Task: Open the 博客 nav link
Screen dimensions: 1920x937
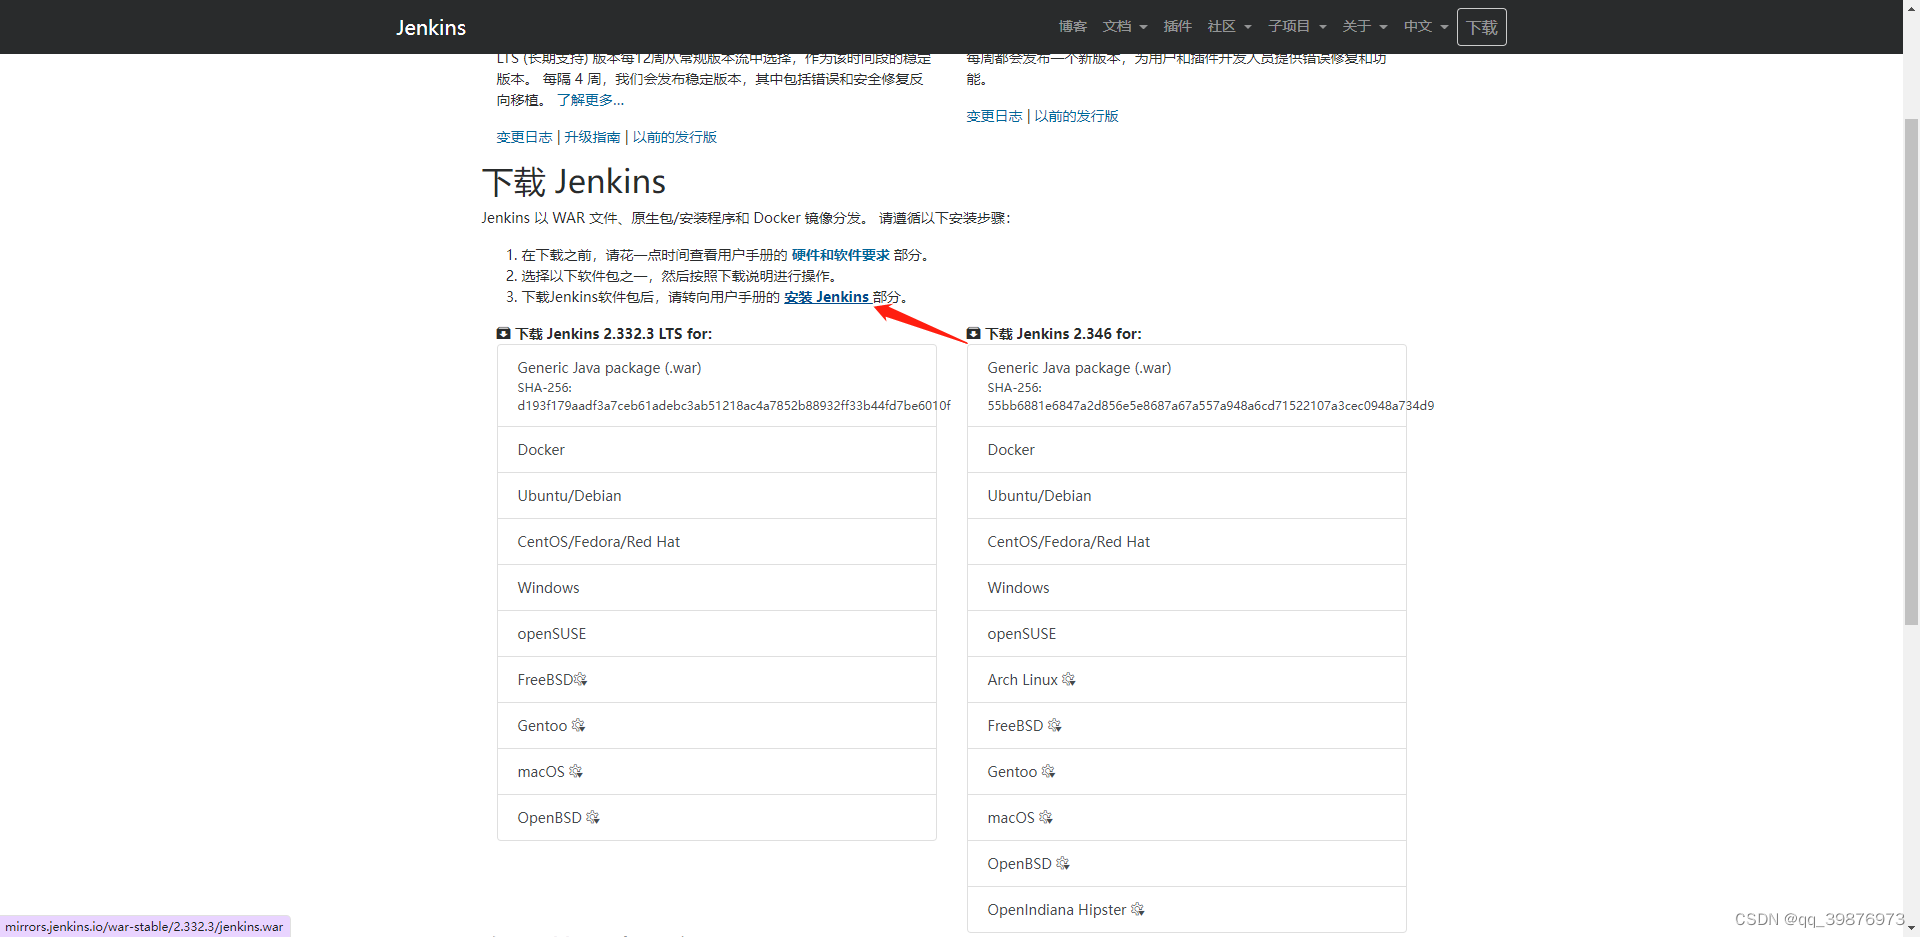Action: tap(1073, 26)
